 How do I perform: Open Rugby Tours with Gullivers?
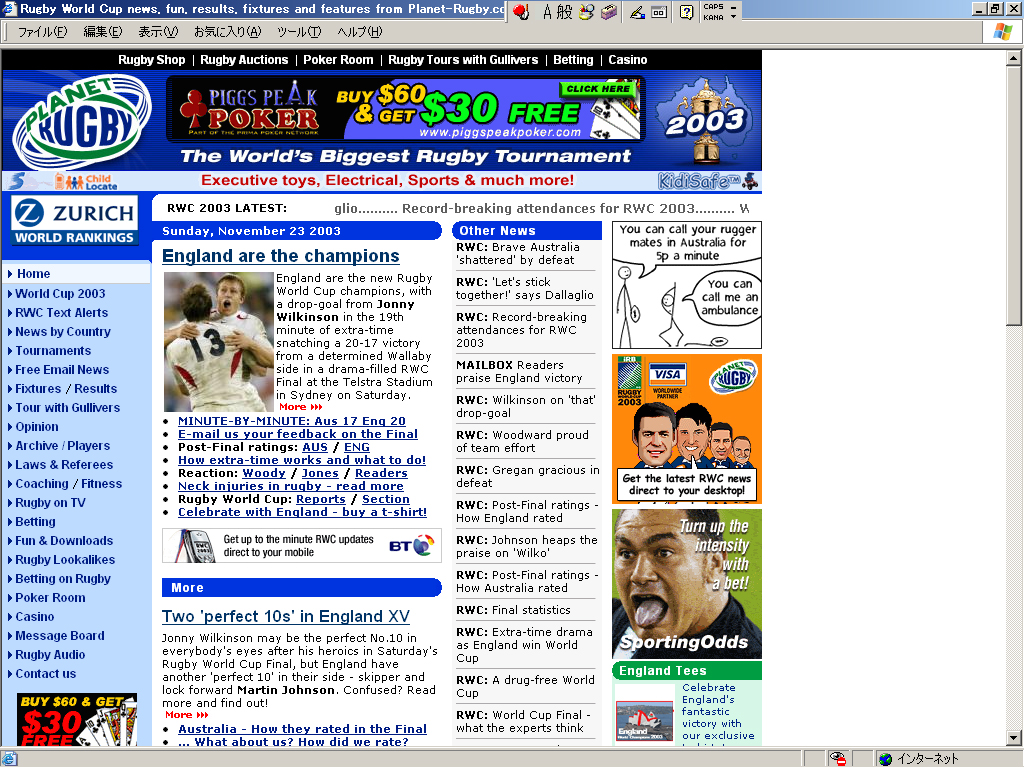(x=463, y=60)
